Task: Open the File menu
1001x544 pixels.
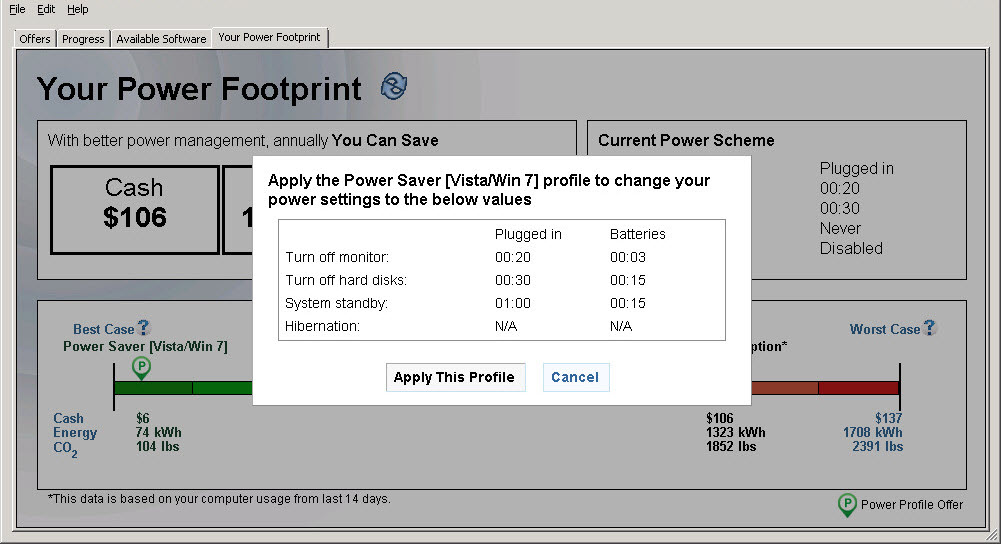Action: pos(17,9)
